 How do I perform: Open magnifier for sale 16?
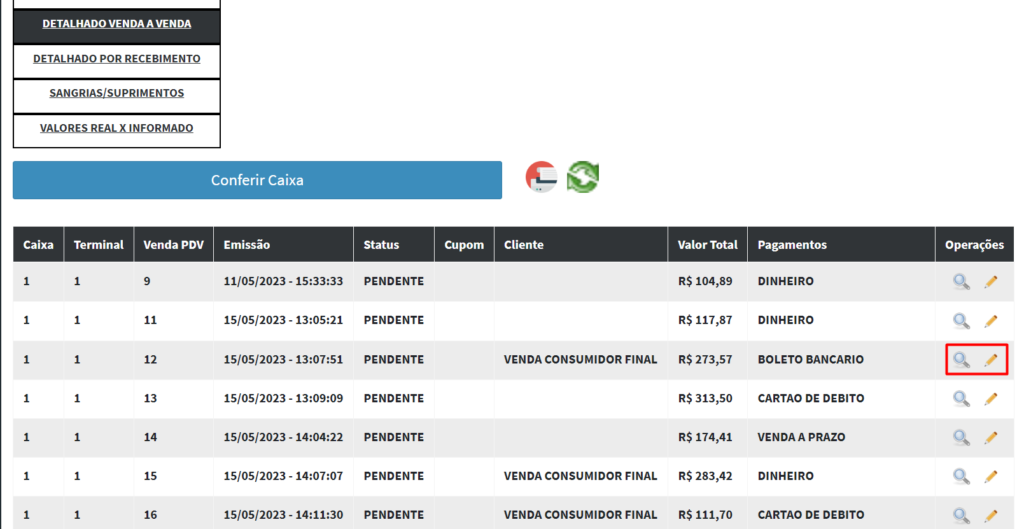point(961,516)
